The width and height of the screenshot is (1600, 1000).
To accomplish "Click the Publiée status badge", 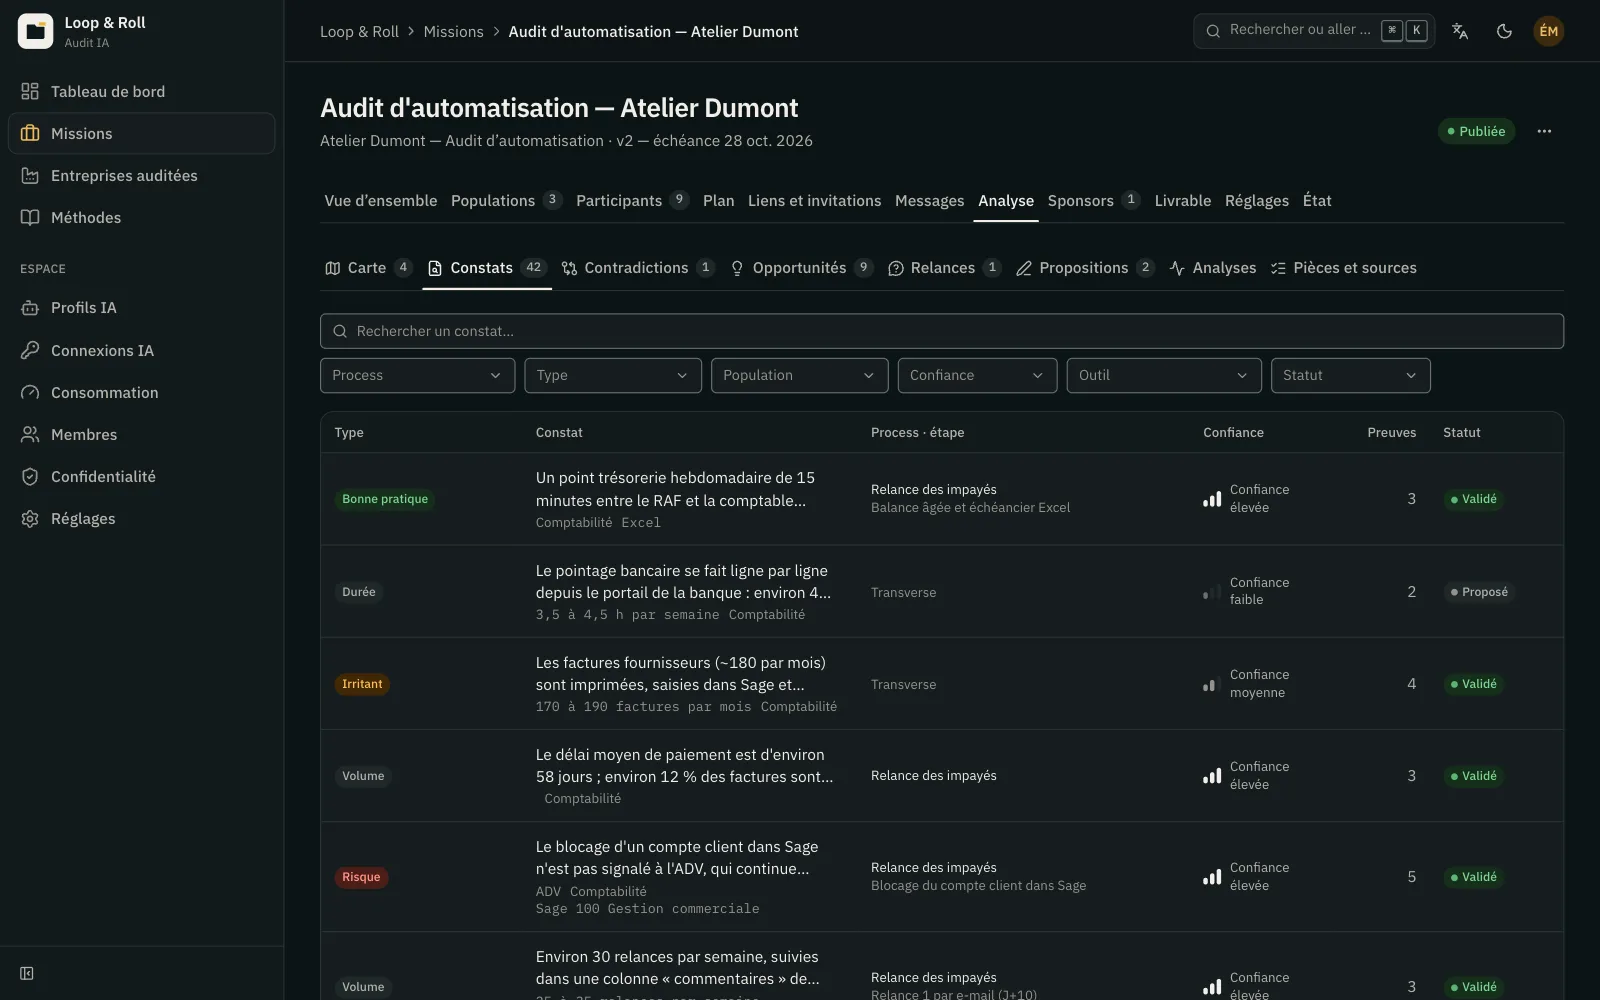I will (x=1476, y=131).
